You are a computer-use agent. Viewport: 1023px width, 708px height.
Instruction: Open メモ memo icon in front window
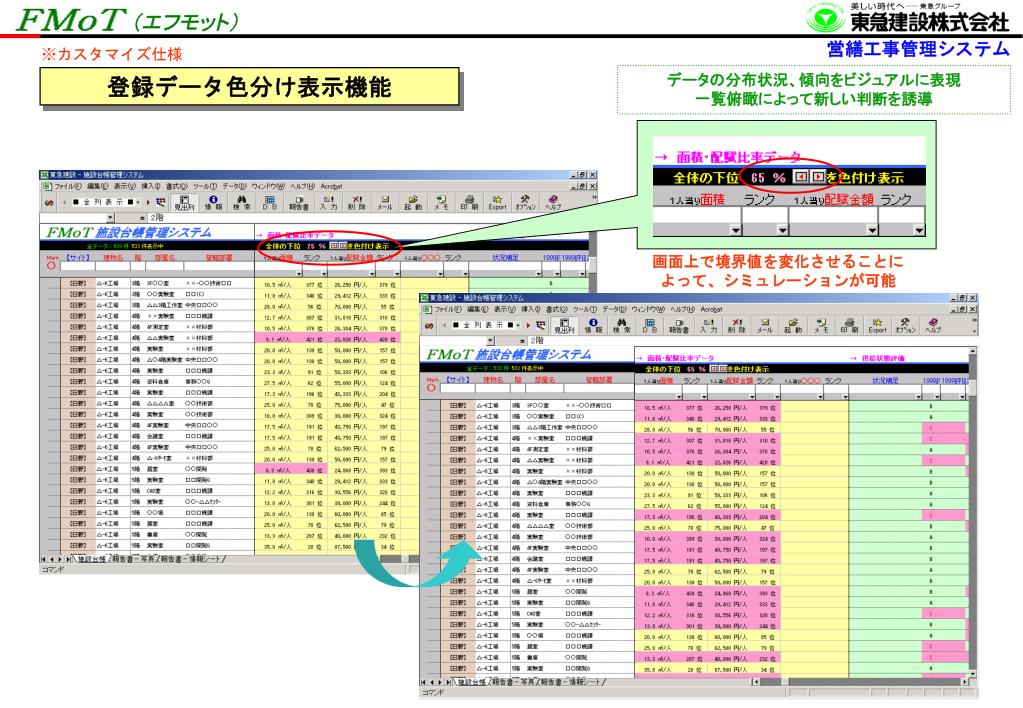point(821,326)
